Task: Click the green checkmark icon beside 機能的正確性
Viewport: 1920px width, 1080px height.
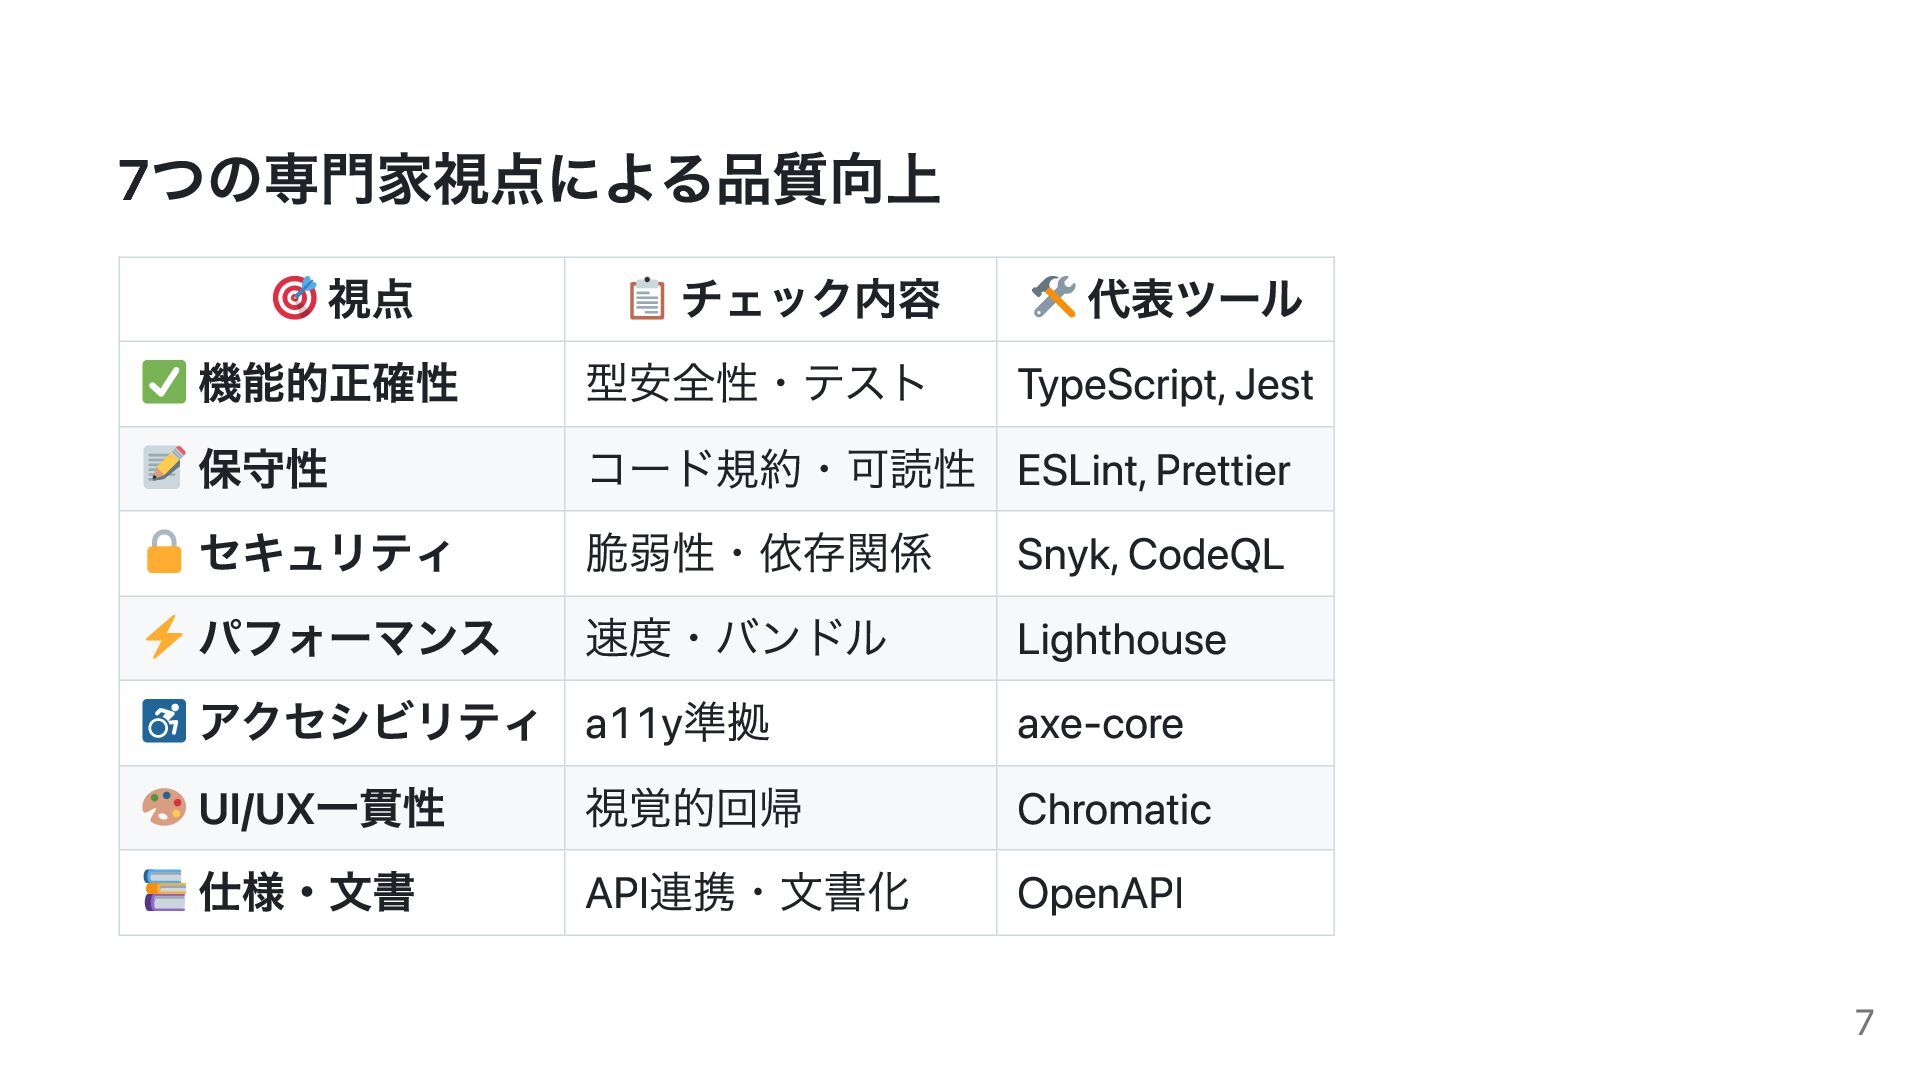Action: [x=164, y=383]
